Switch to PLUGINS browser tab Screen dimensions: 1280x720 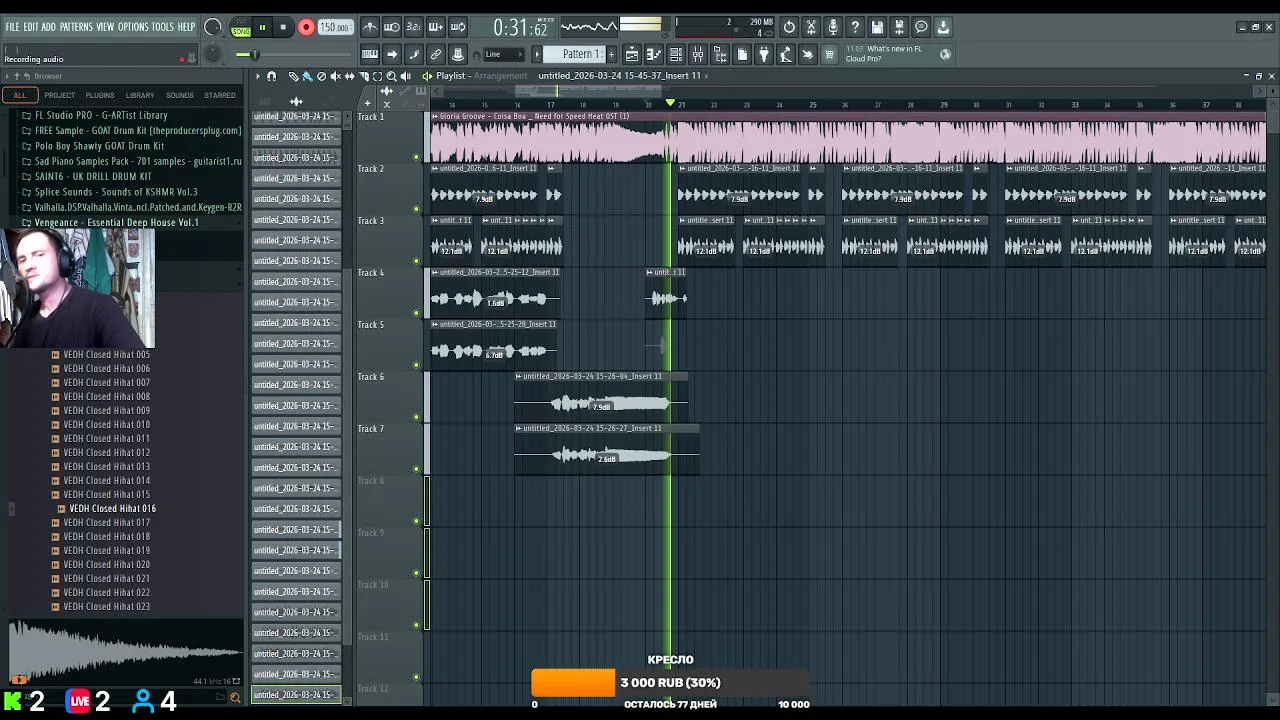100,95
